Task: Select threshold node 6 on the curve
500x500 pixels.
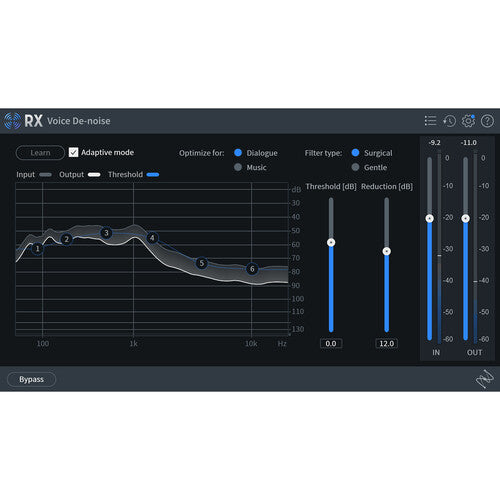Action: (252, 269)
